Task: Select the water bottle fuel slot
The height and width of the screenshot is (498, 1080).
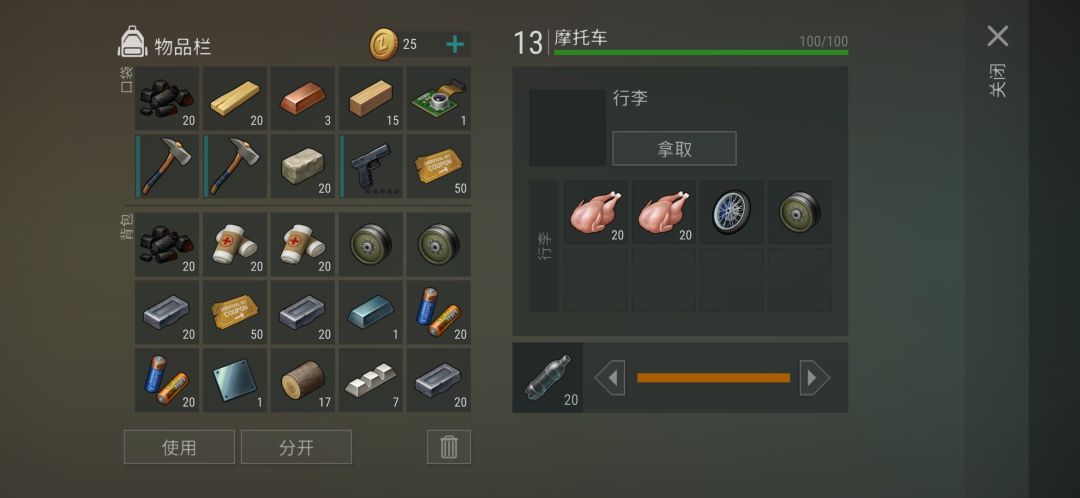Action: (x=548, y=378)
